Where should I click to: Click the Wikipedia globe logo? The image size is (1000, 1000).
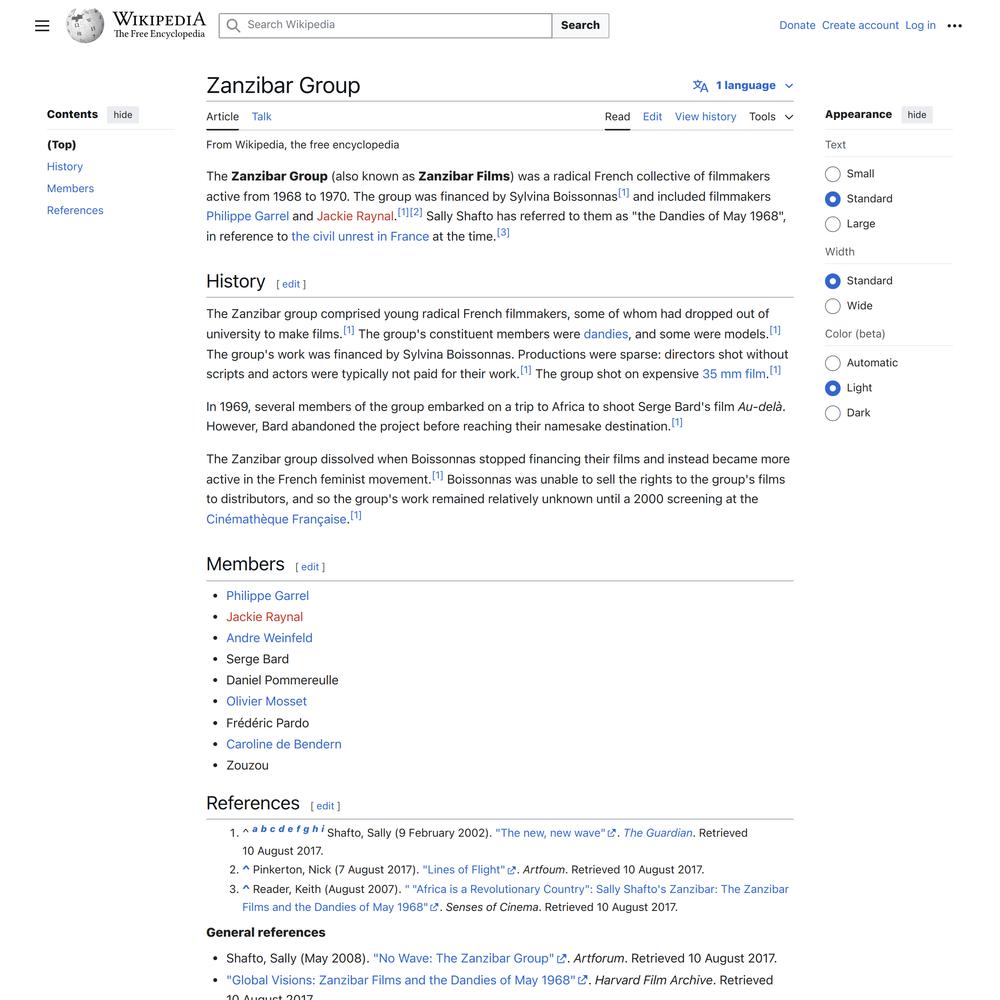click(x=85, y=26)
